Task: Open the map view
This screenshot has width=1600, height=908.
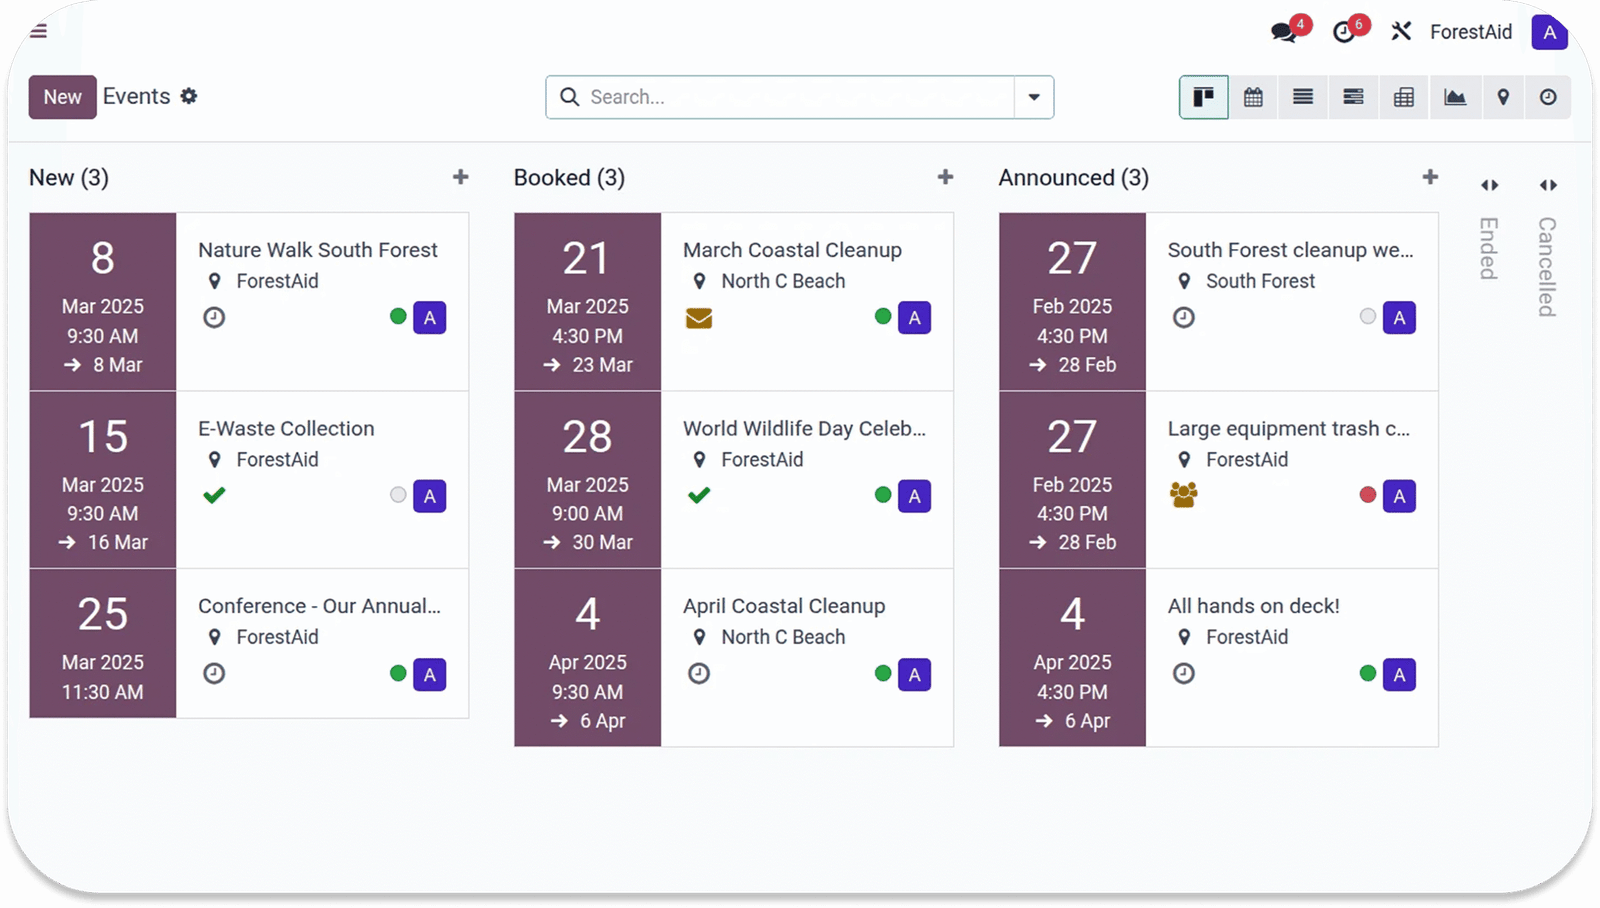Action: 1503,97
